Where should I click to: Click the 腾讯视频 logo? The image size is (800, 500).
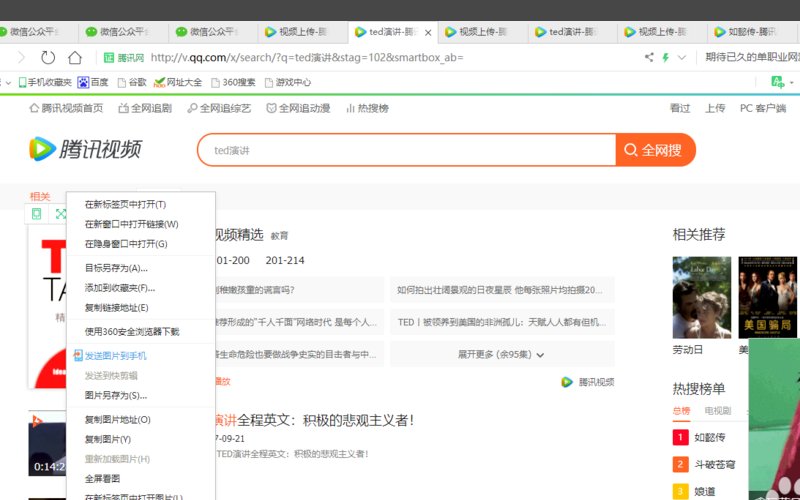pos(85,149)
